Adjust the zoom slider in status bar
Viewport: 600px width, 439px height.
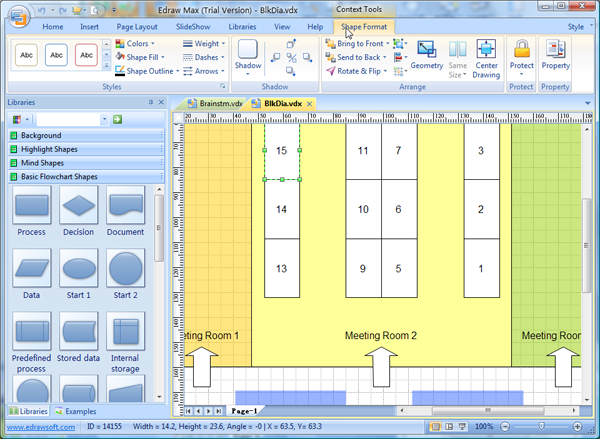point(541,427)
